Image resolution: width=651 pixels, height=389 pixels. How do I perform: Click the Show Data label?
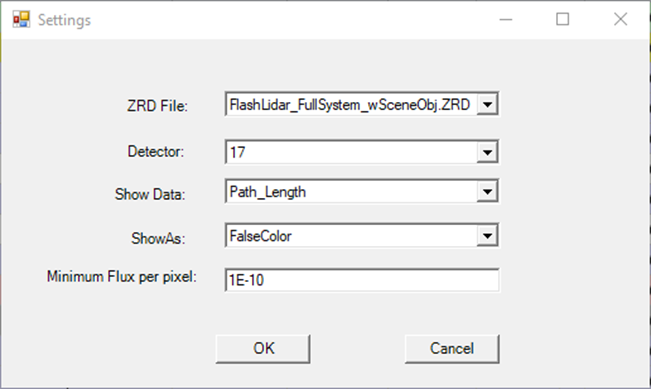click(150, 194)
